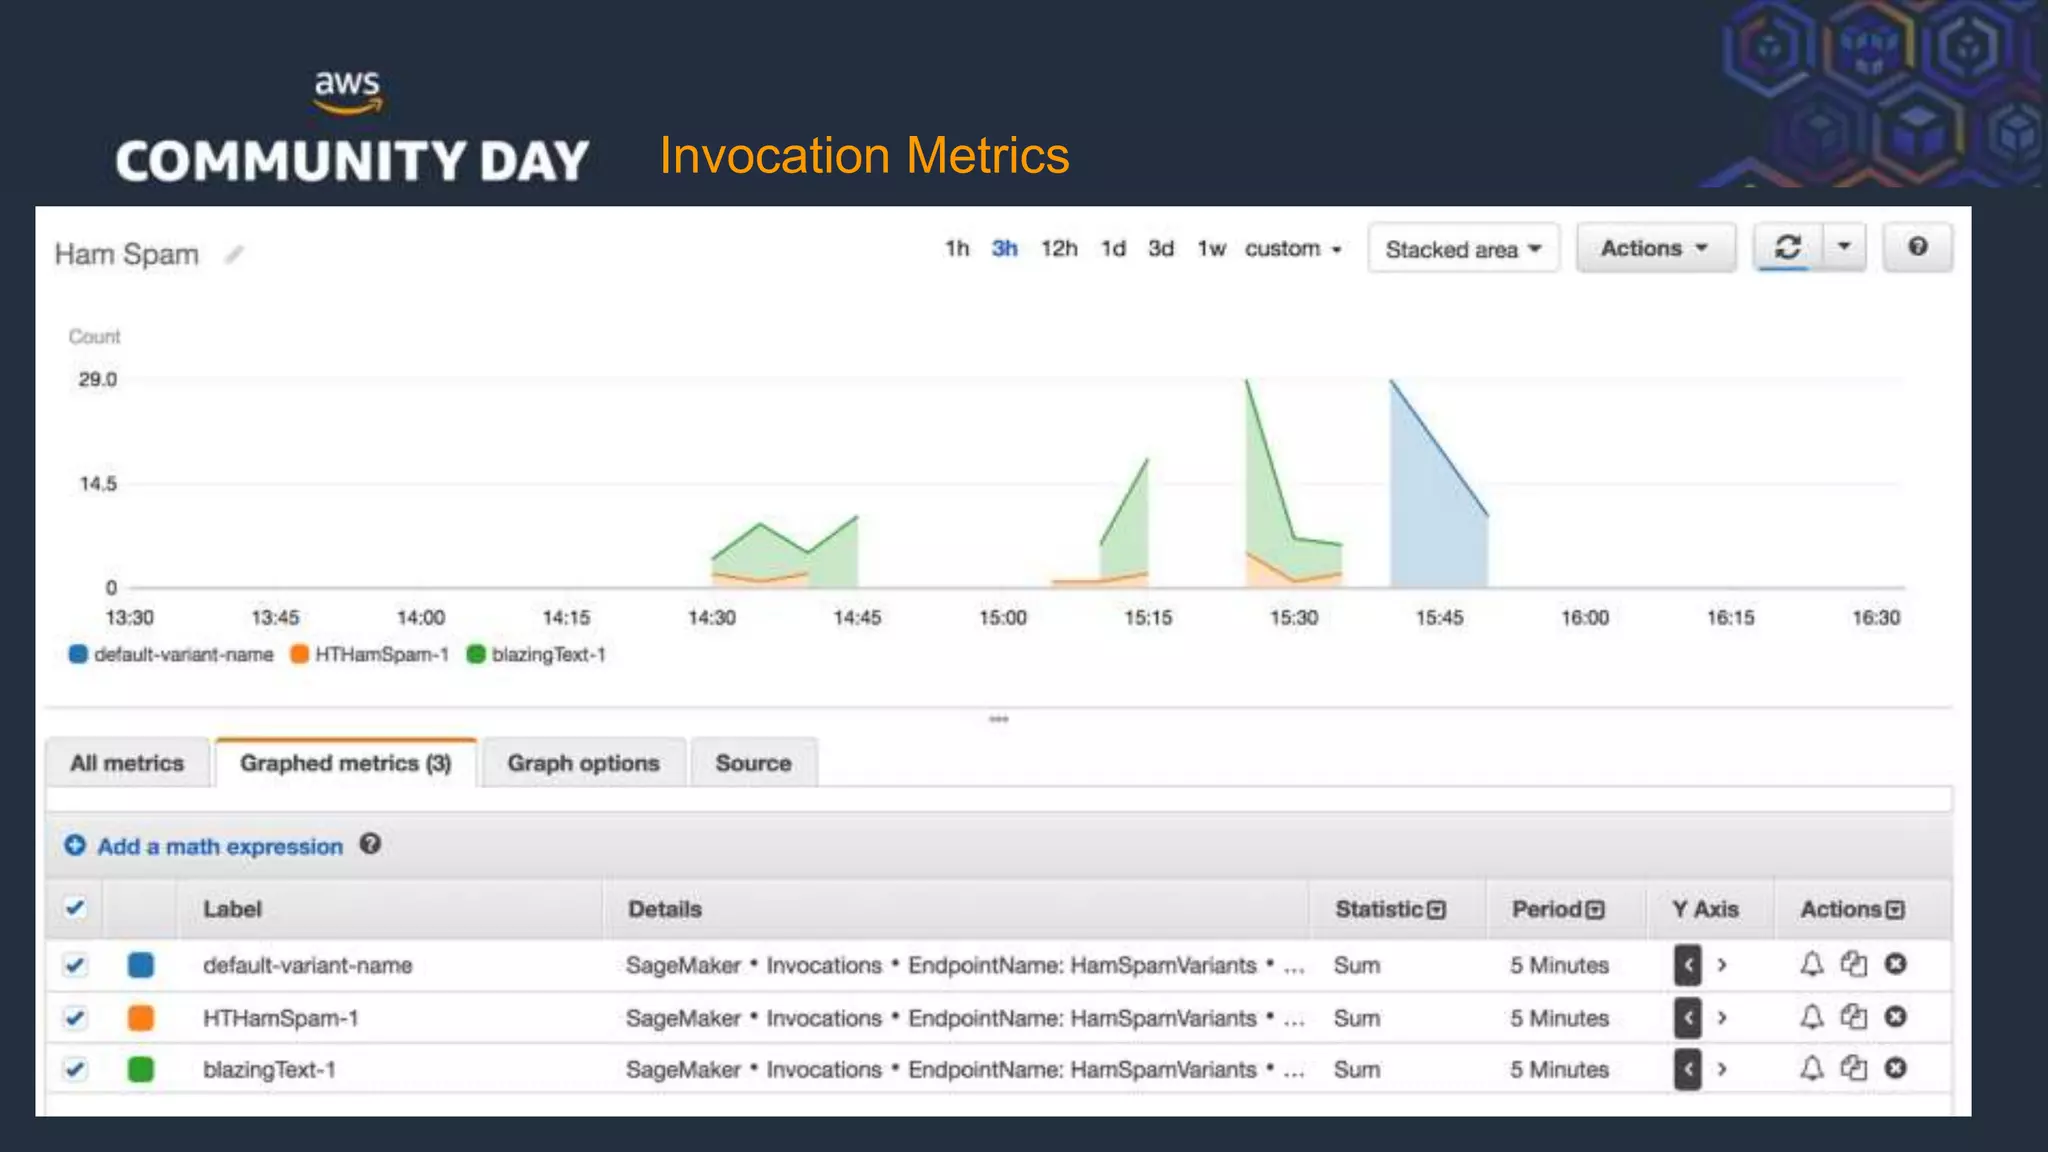The height and width of the screenshot is (1152, 2048).
Task: Set default-variant-name to right Y axis
Action: coord(1722,965)
